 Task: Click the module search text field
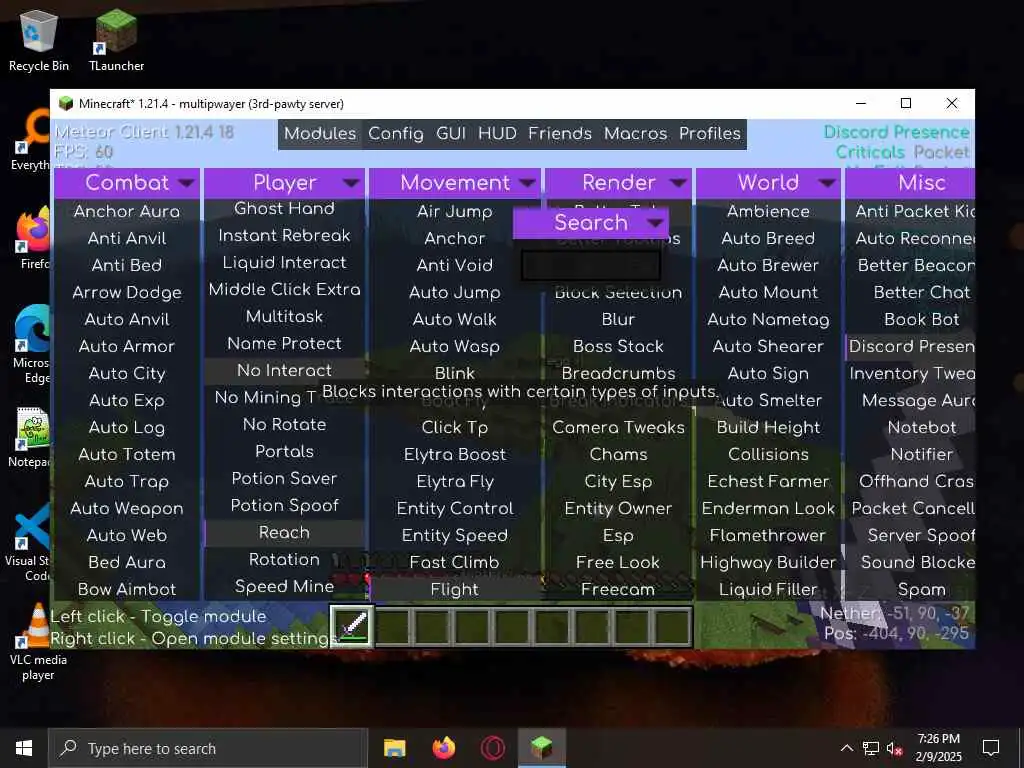[590, 265]
